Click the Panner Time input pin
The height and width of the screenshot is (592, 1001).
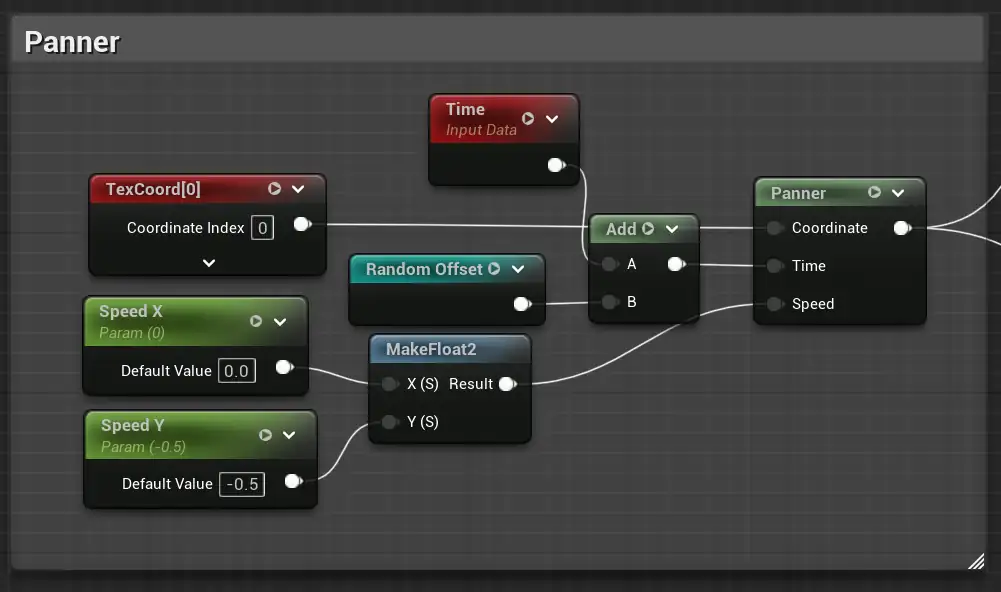pos(774,266)
